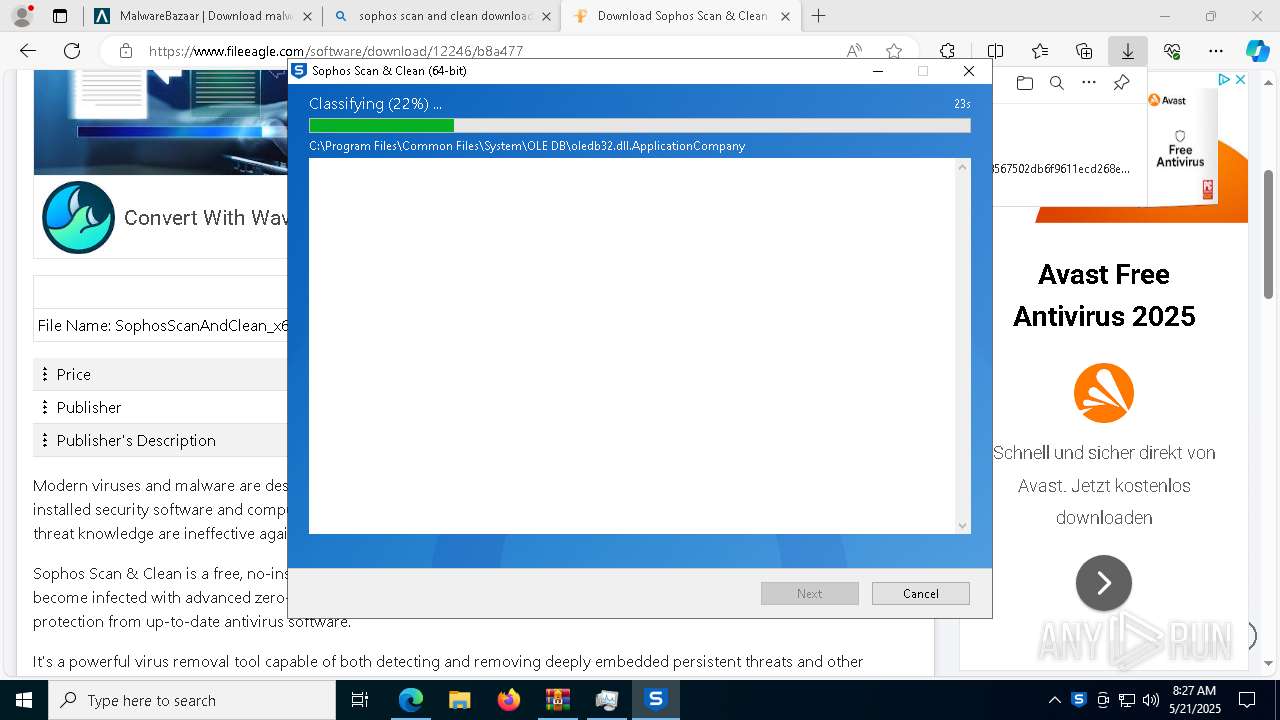The width and height of the screenshot is (1280, 720).
Task: Open the tab actions menu icon
Action: click(60, 16)
